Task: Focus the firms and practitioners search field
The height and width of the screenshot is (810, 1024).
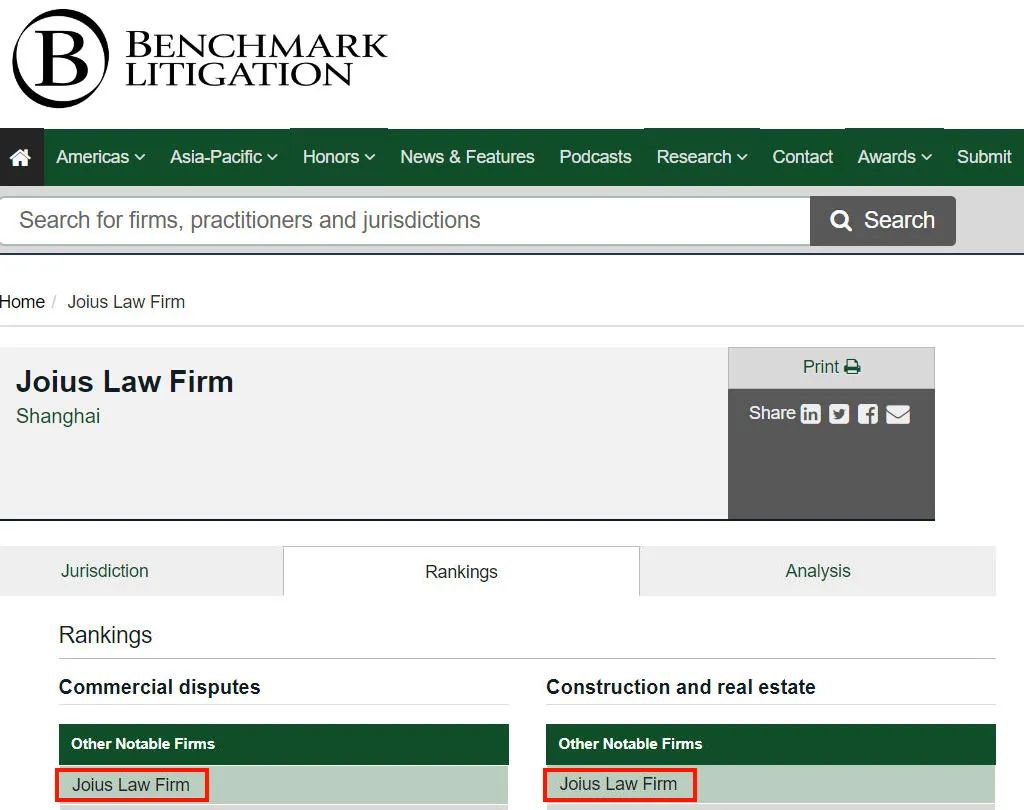Action: 405,221
